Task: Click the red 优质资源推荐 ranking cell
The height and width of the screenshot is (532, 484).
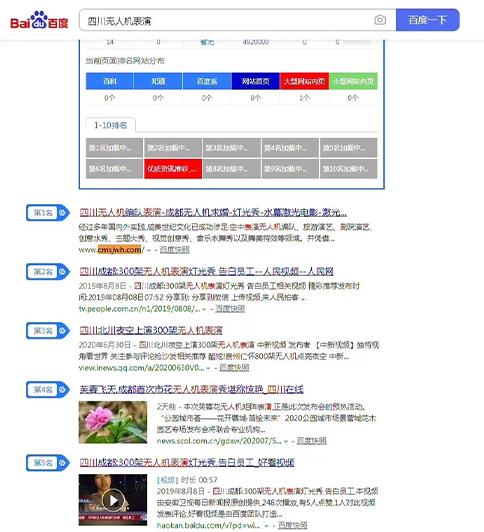Action: tap(173, 169)
